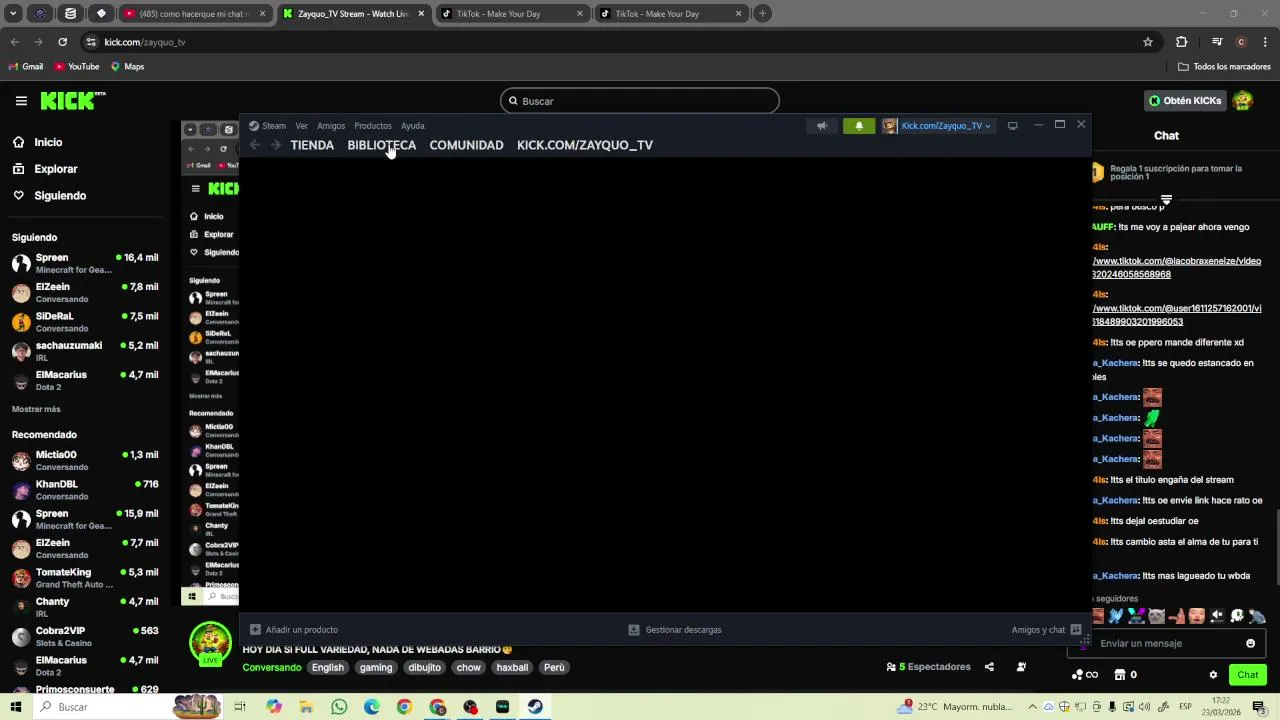This screenshot has width=1280, height=720.
Task: Click the Windows Start button
Action: click(x=15, y=707)
